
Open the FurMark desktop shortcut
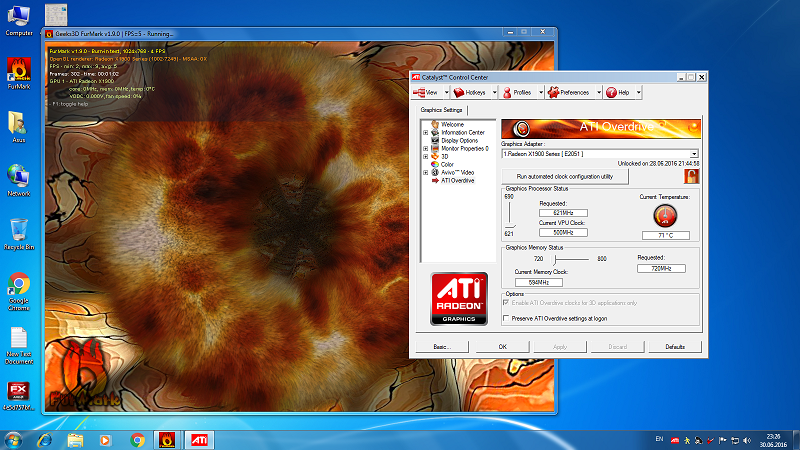point(17,70)
